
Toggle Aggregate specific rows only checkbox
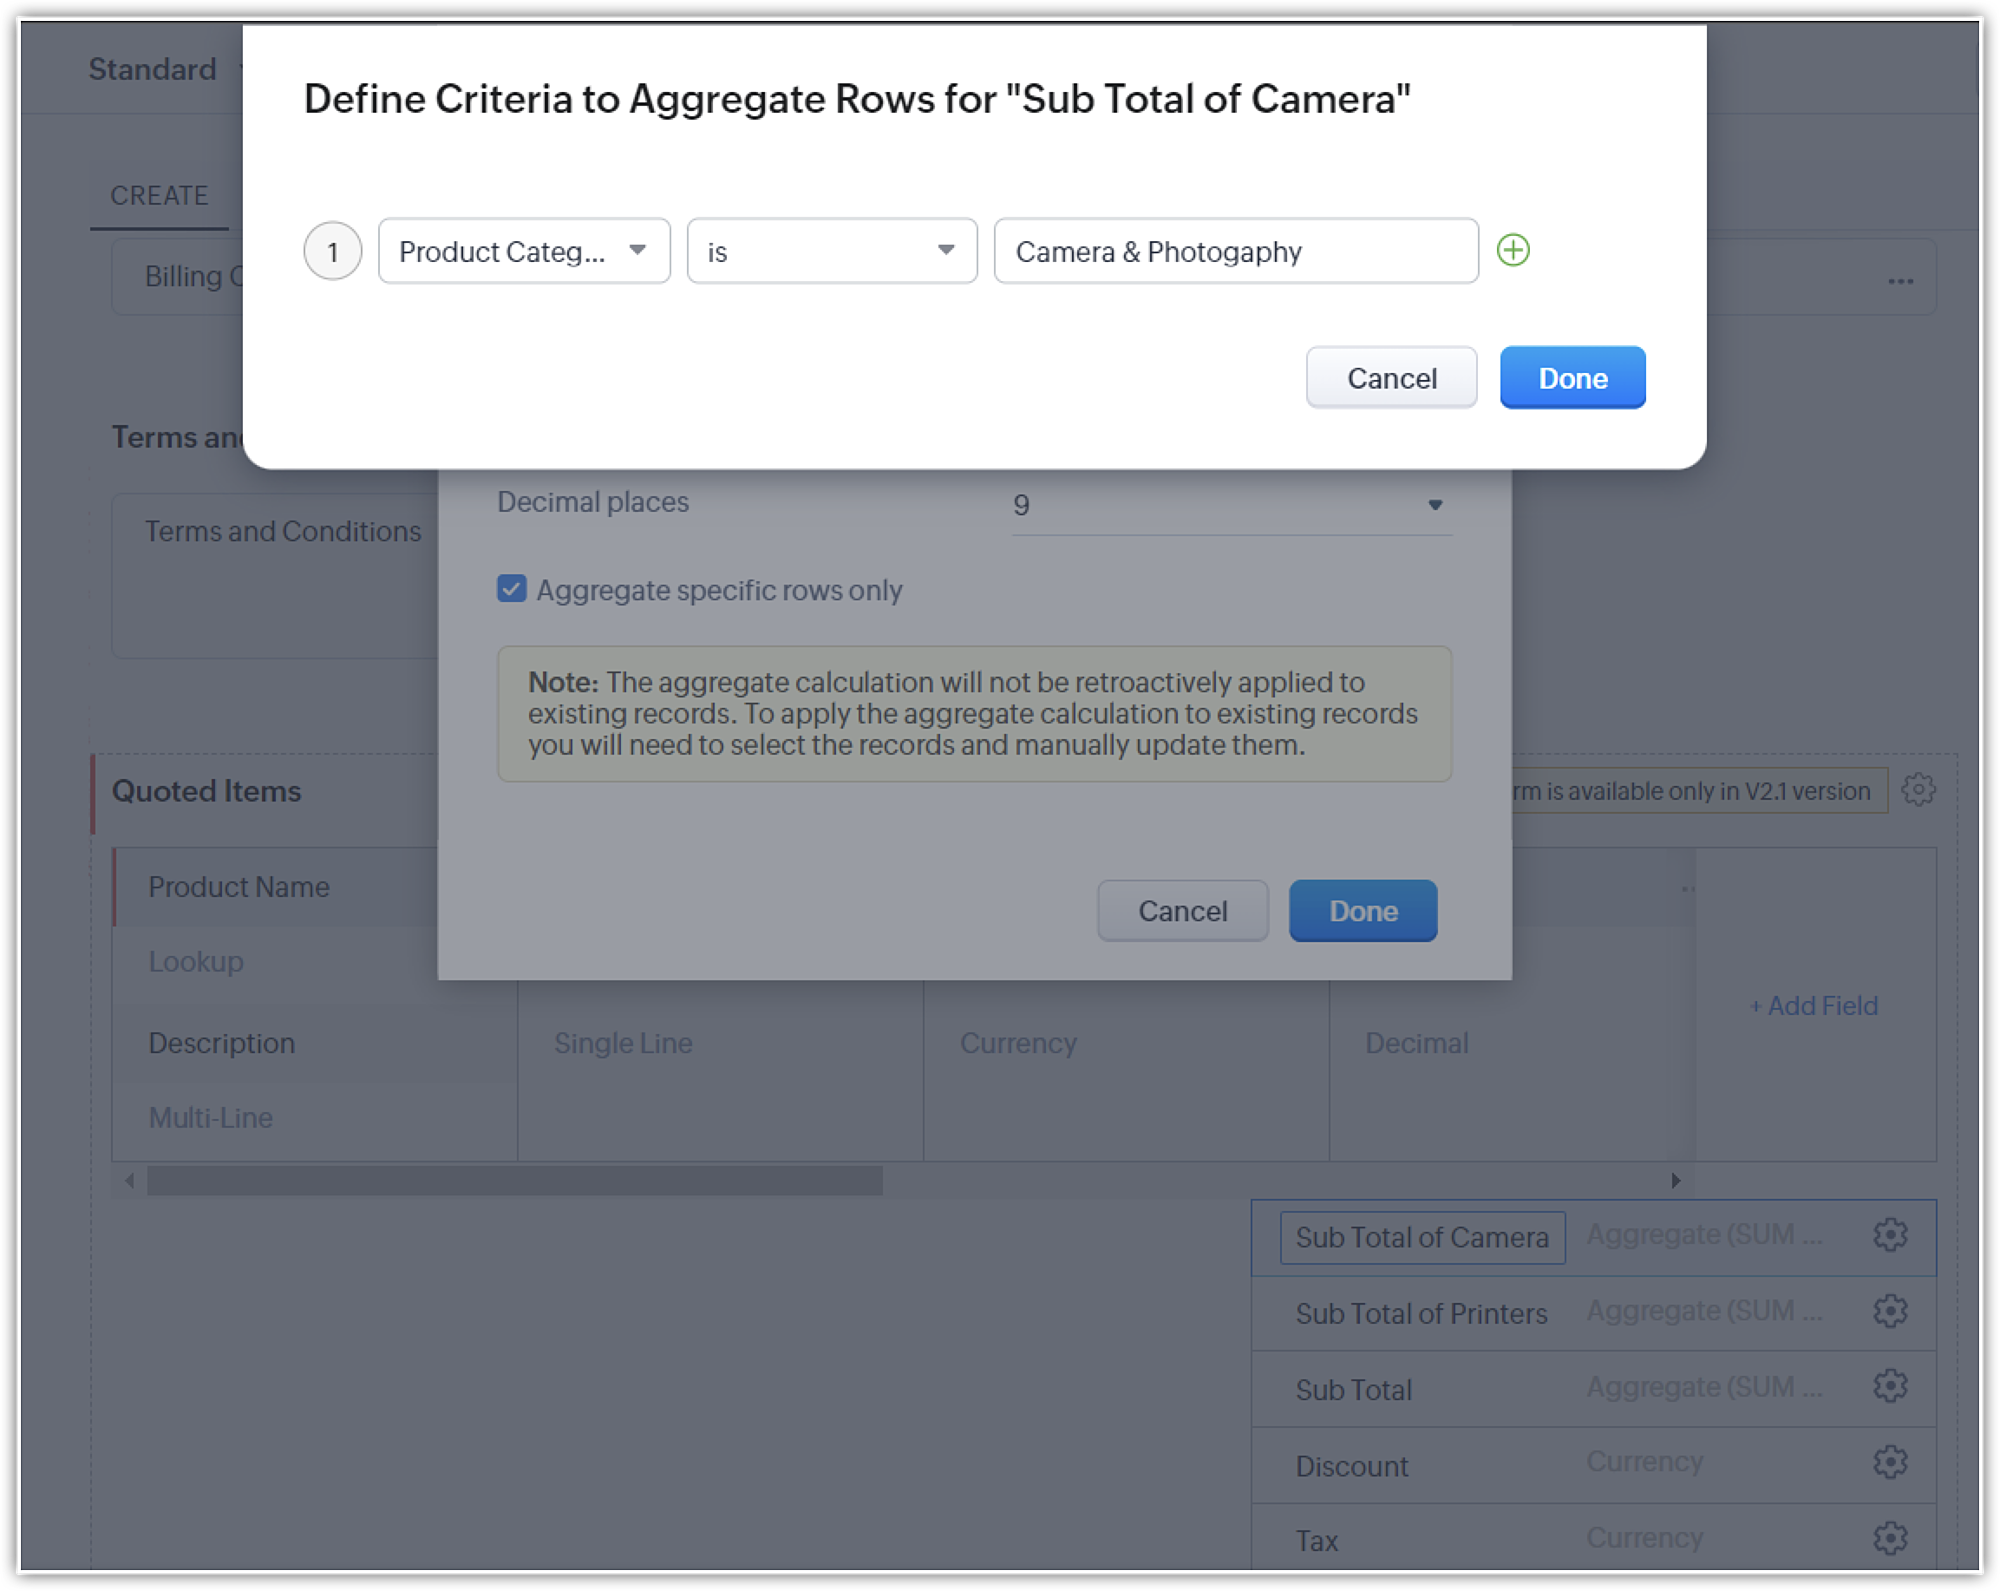coord(512,589)
